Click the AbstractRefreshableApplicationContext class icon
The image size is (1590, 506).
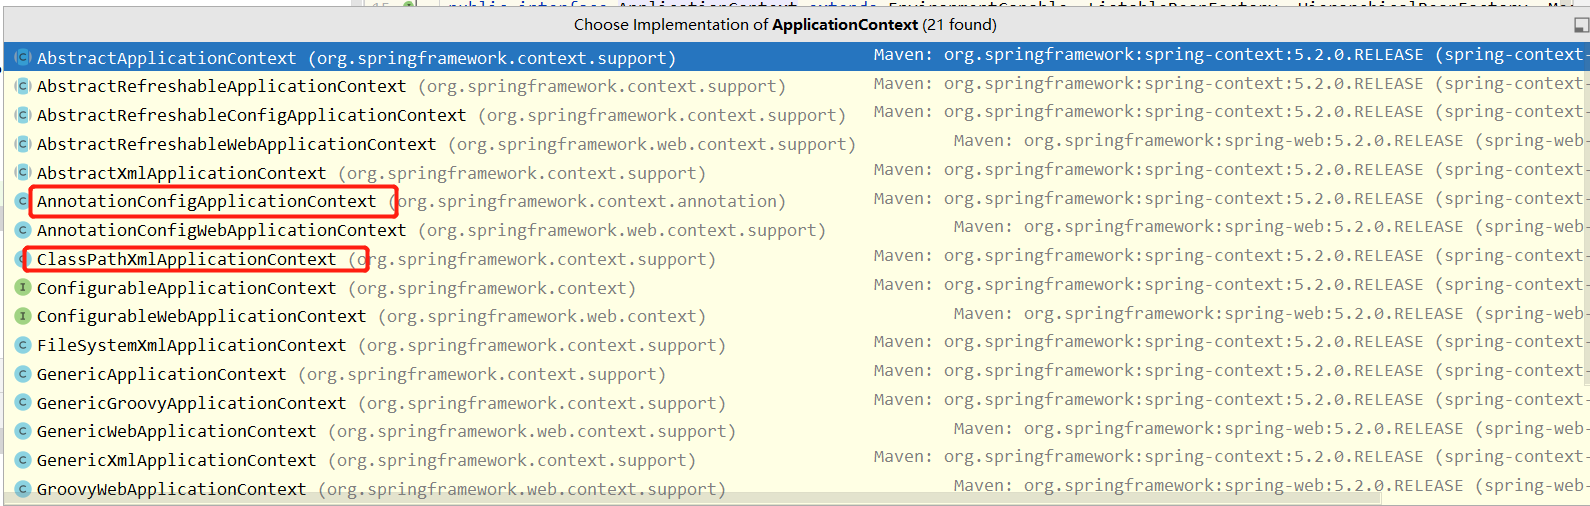click(22, 87)
